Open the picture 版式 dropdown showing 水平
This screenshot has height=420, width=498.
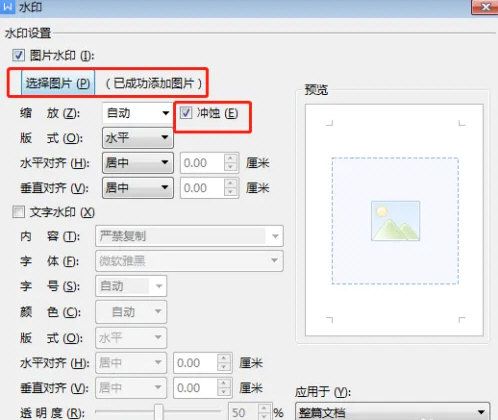[137, 138]
